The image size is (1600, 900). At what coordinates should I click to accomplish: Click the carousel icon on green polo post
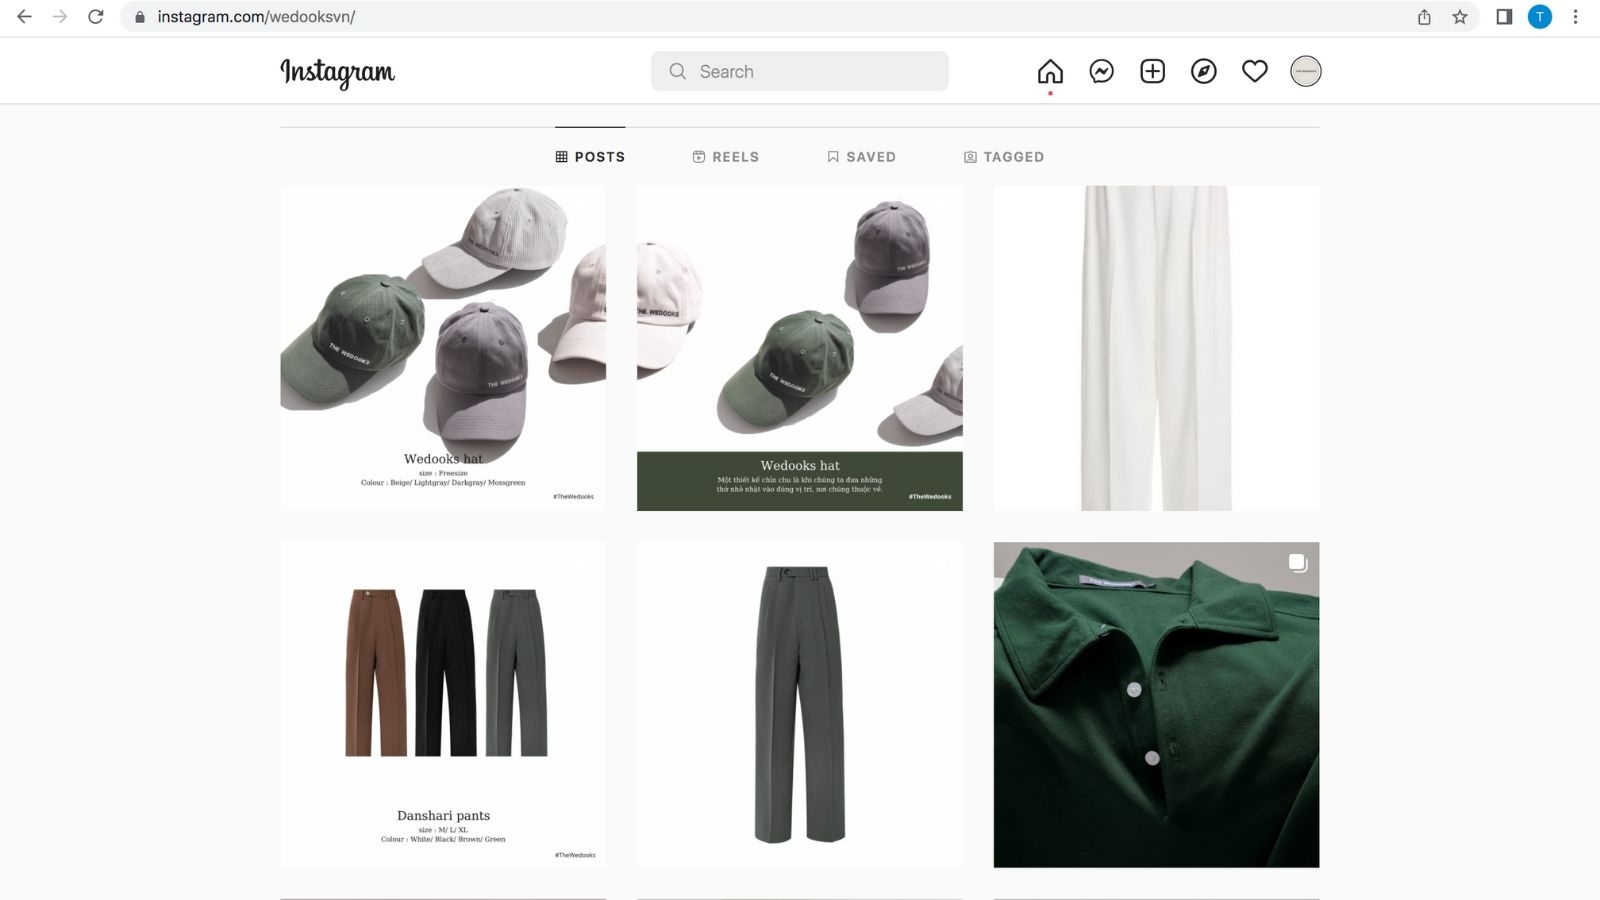point(1297,563)
